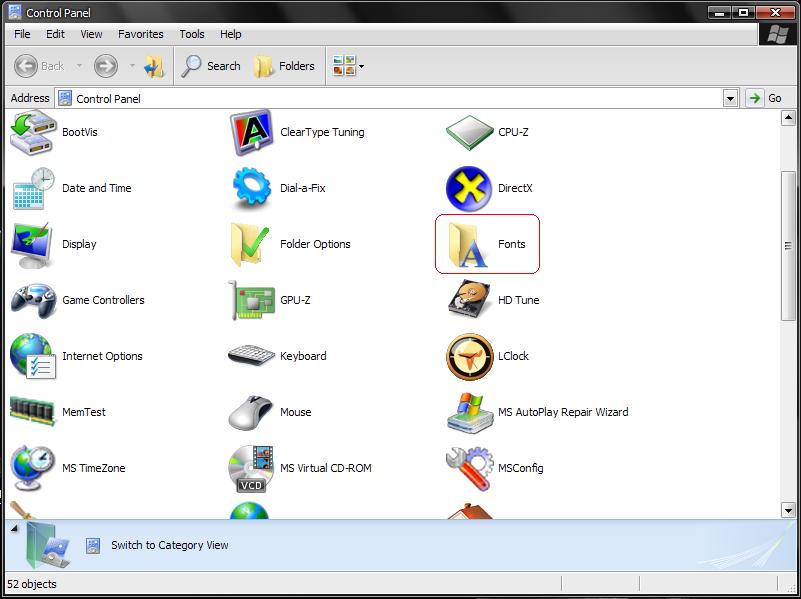Open the Favorites menu
The height and width of the screenshot is (599, 801).
point(140,34)
